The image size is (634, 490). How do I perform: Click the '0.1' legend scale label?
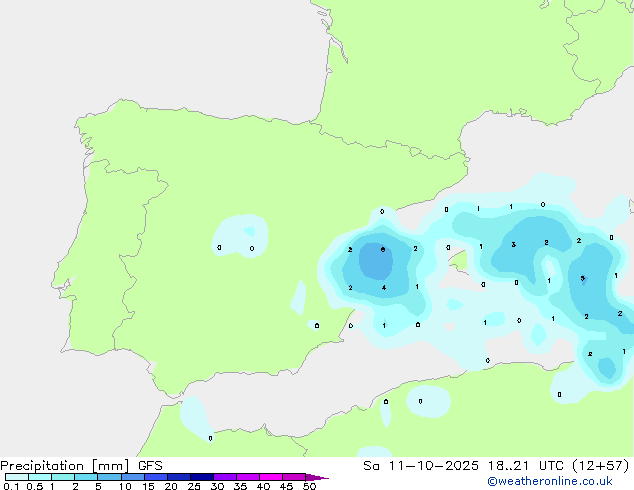pyautogui.click(x=11, y=486)
